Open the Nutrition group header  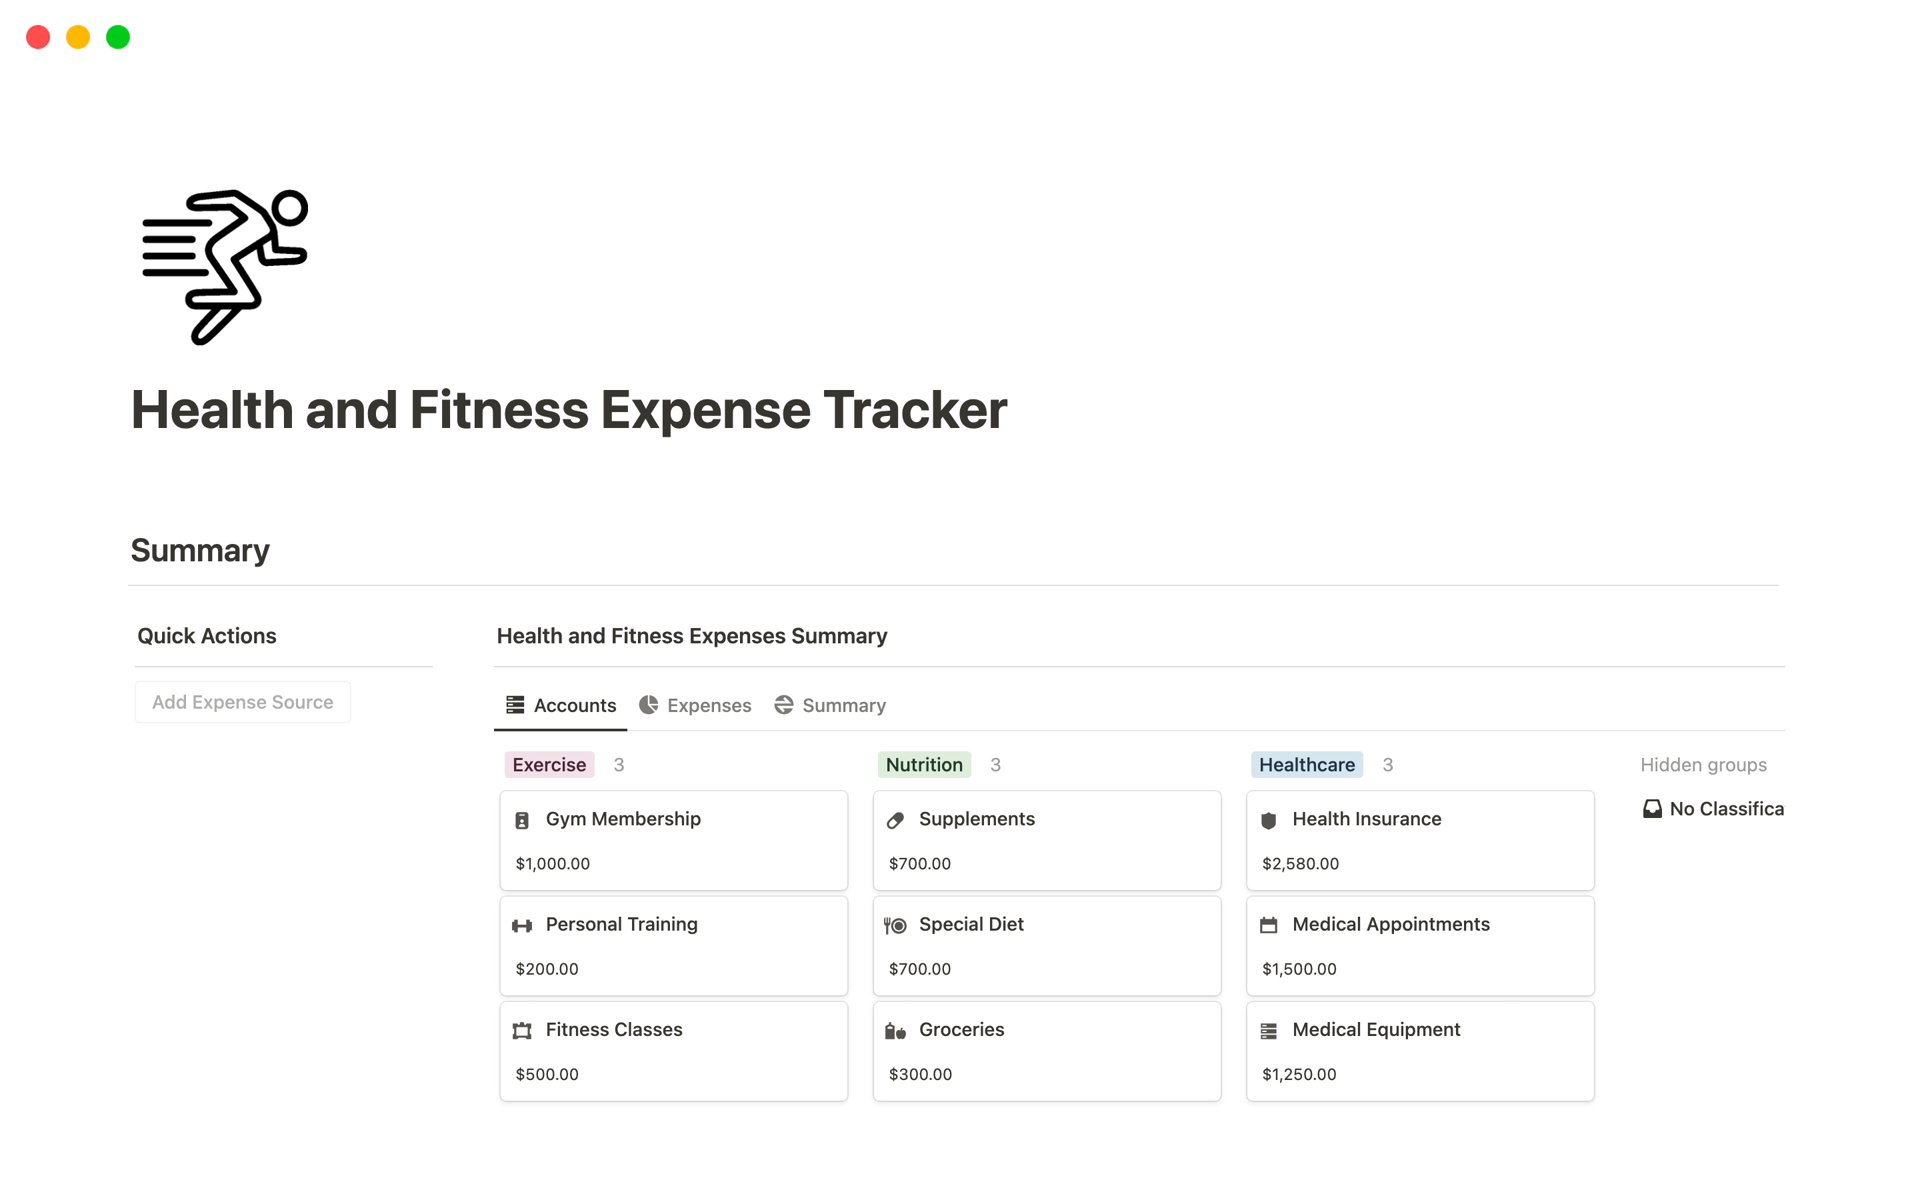click(x=923, y=764)
